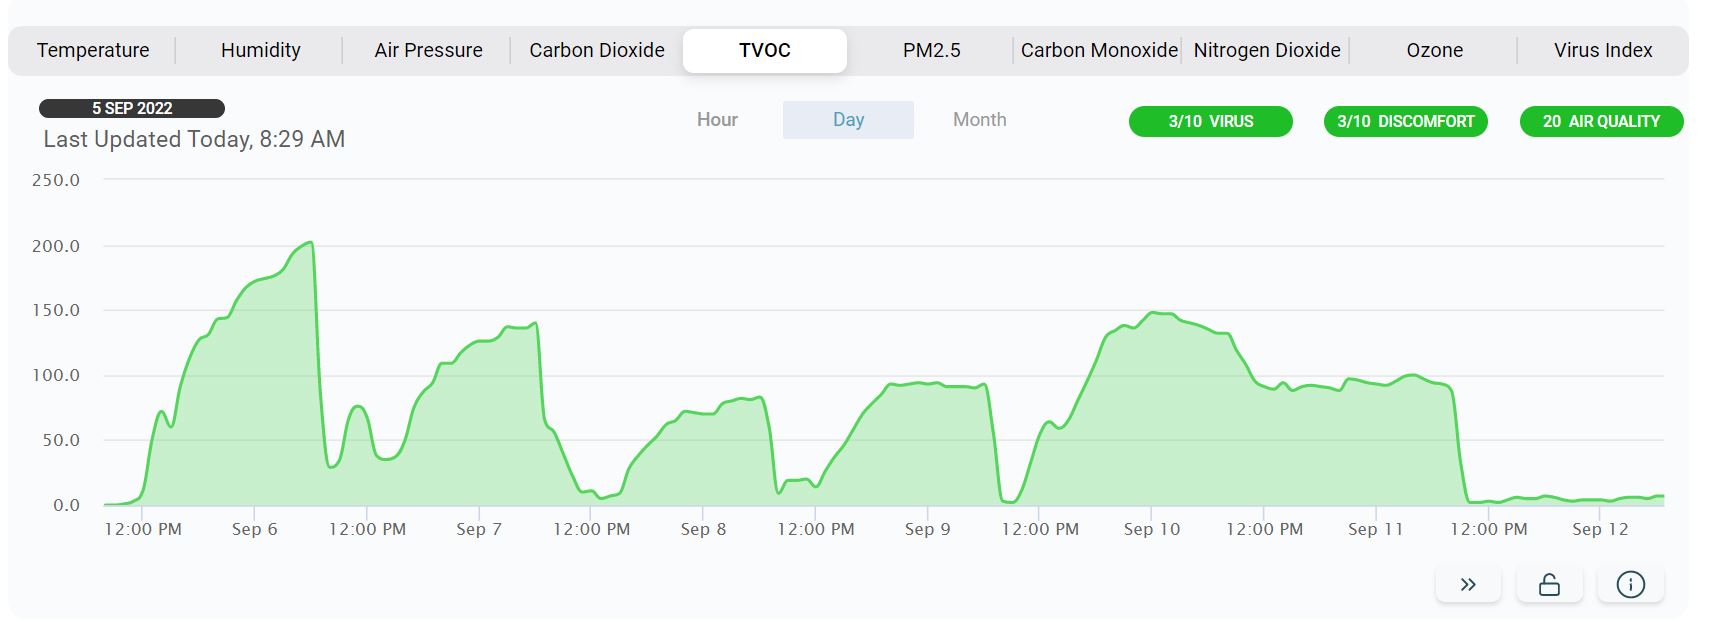Open the Nitrogen Dioxide tab
The width and height of the screenshot is (1710, 622).
pos(1267,50)
